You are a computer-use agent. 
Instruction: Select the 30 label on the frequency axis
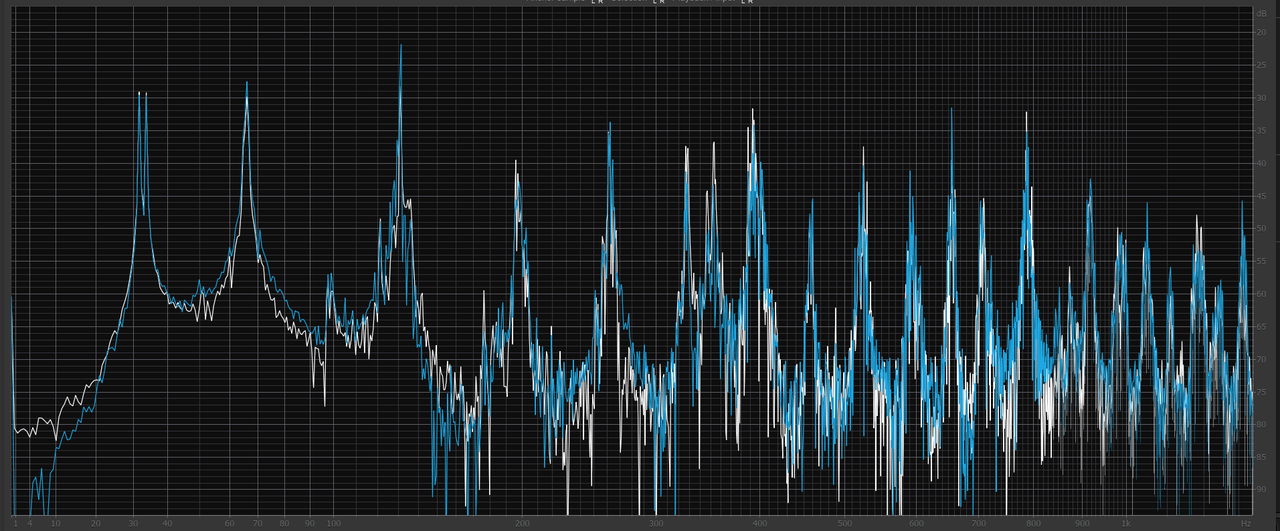(x=134, y=523)
